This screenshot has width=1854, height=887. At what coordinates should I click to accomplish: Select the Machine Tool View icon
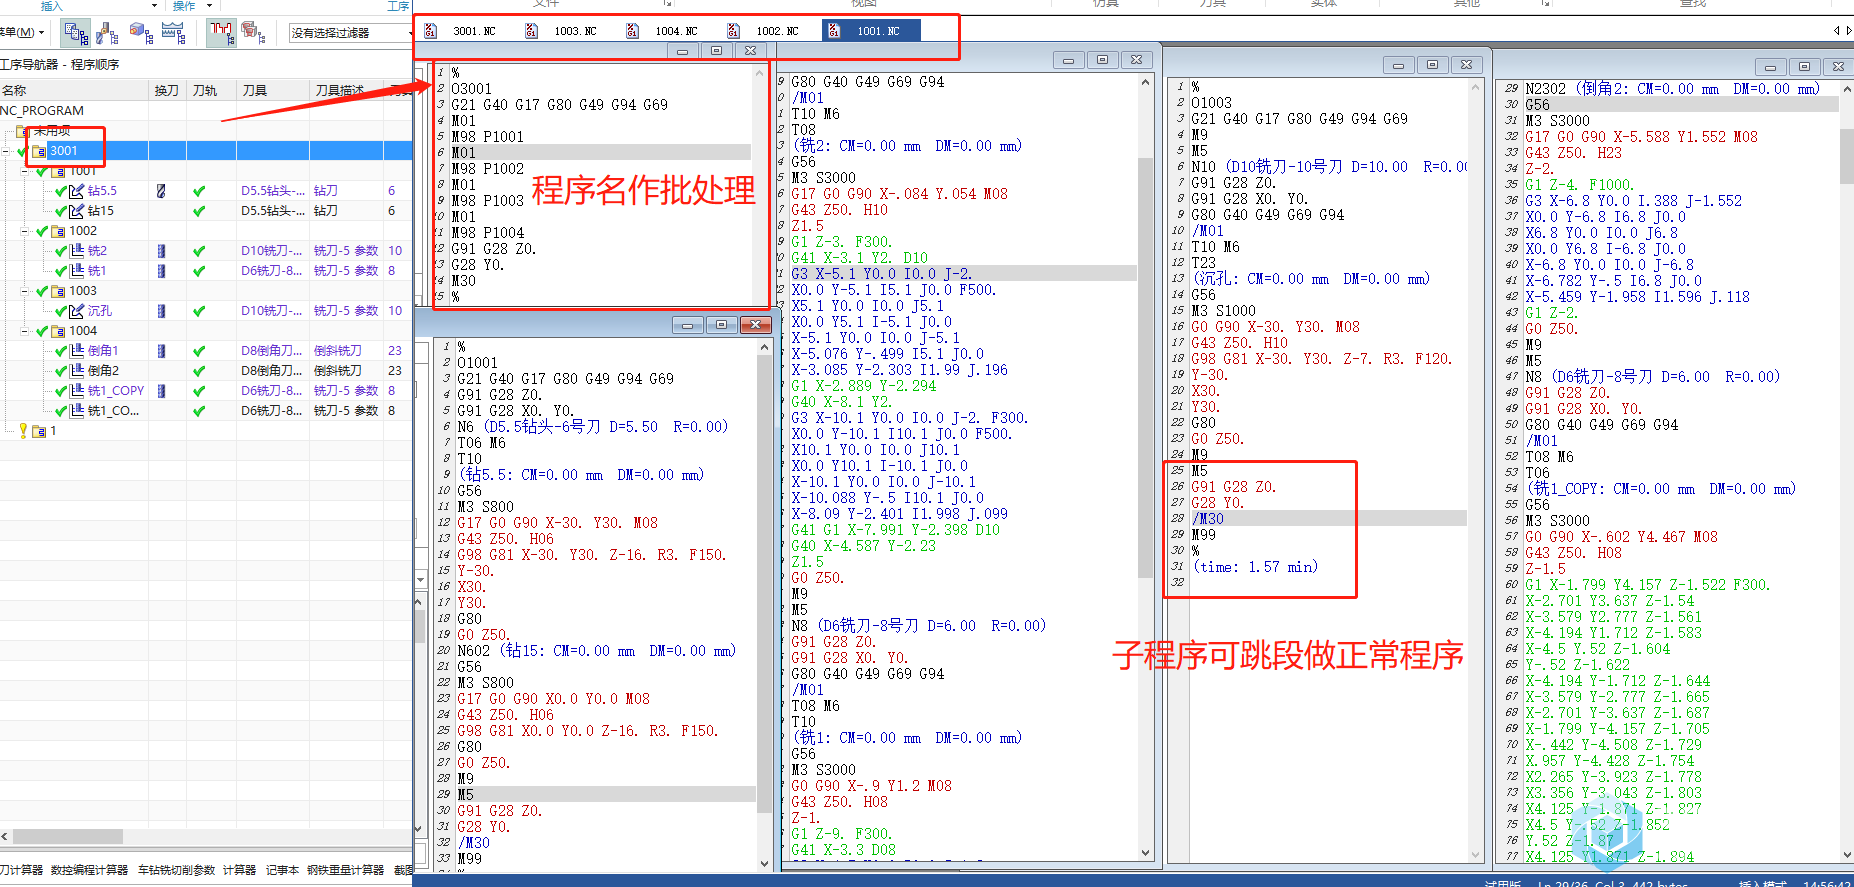108,33
